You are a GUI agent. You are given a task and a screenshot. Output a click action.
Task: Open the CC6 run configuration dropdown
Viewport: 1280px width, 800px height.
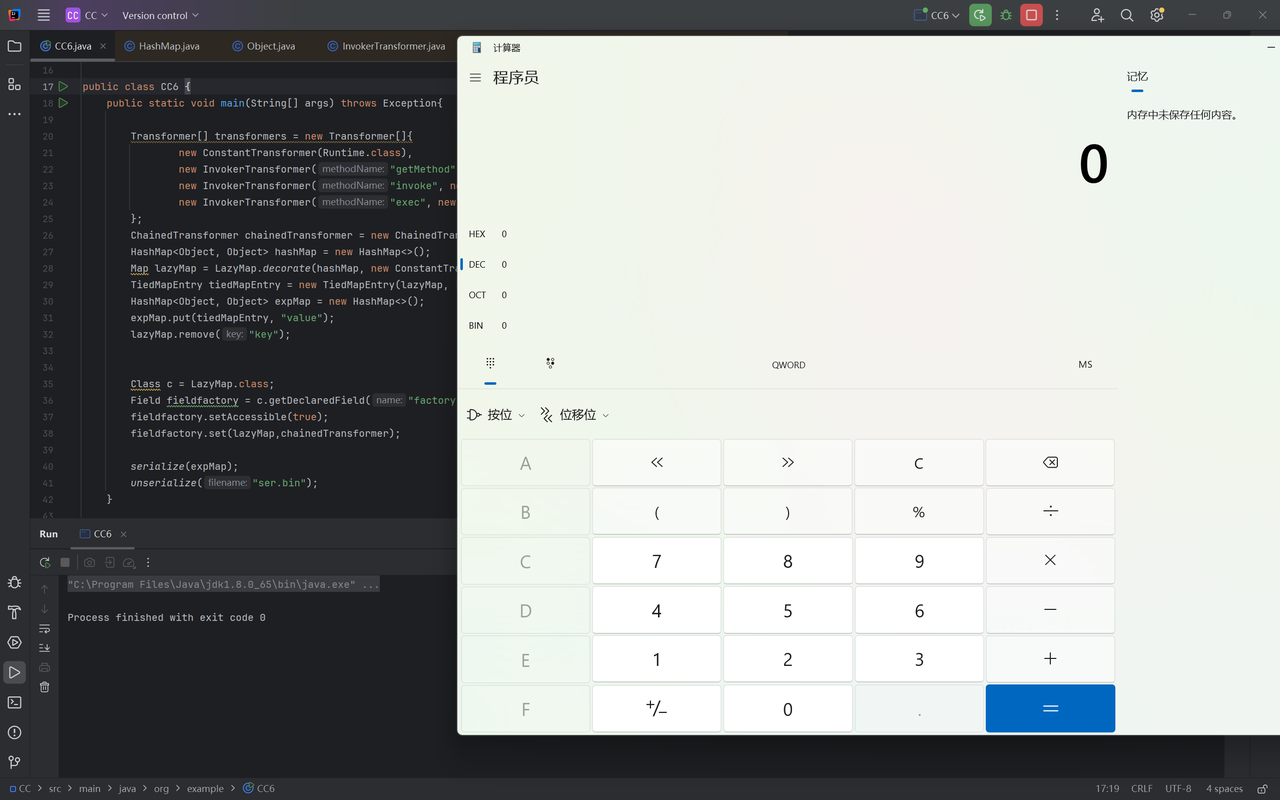tap(938, 15)
